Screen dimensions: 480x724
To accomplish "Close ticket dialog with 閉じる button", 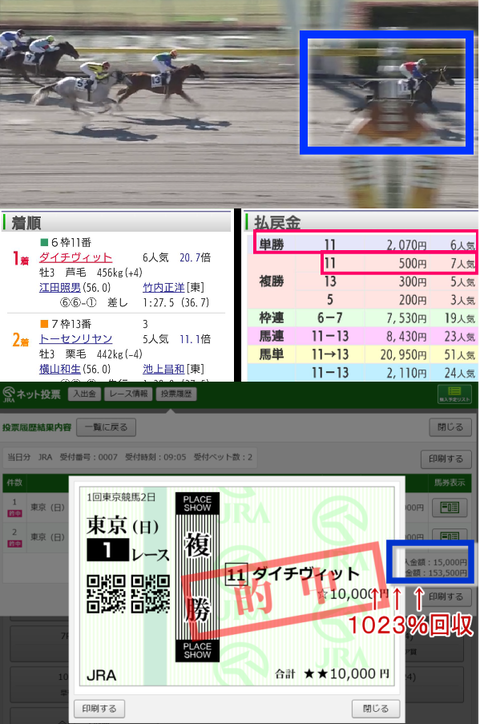I will (375, 708).
